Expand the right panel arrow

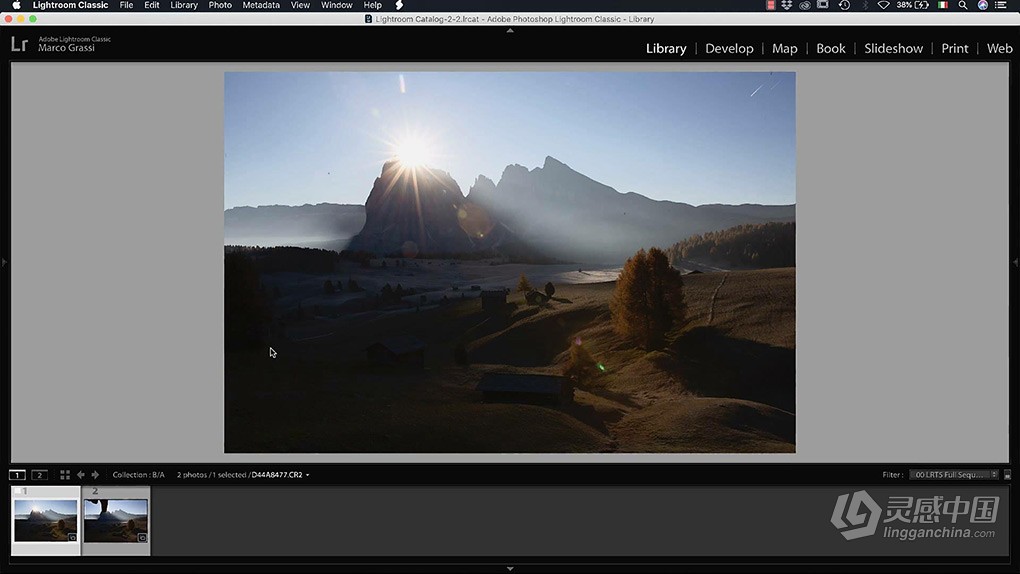pos(1015,262)
